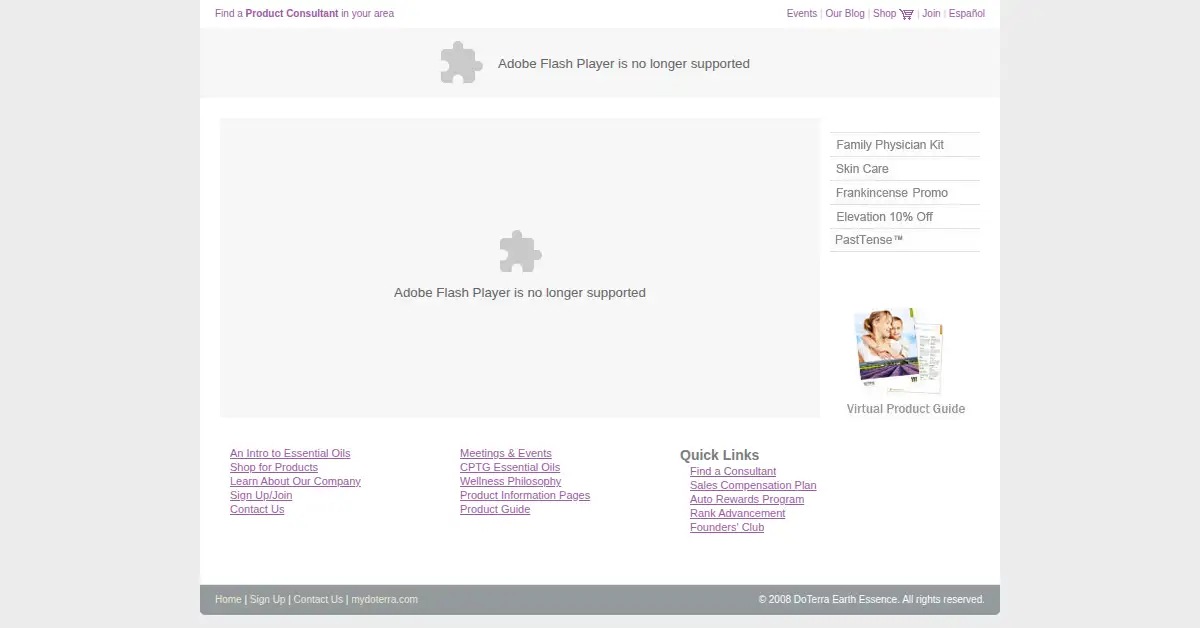Open the Product Guide link in the middle column

(x=495, y=510)
